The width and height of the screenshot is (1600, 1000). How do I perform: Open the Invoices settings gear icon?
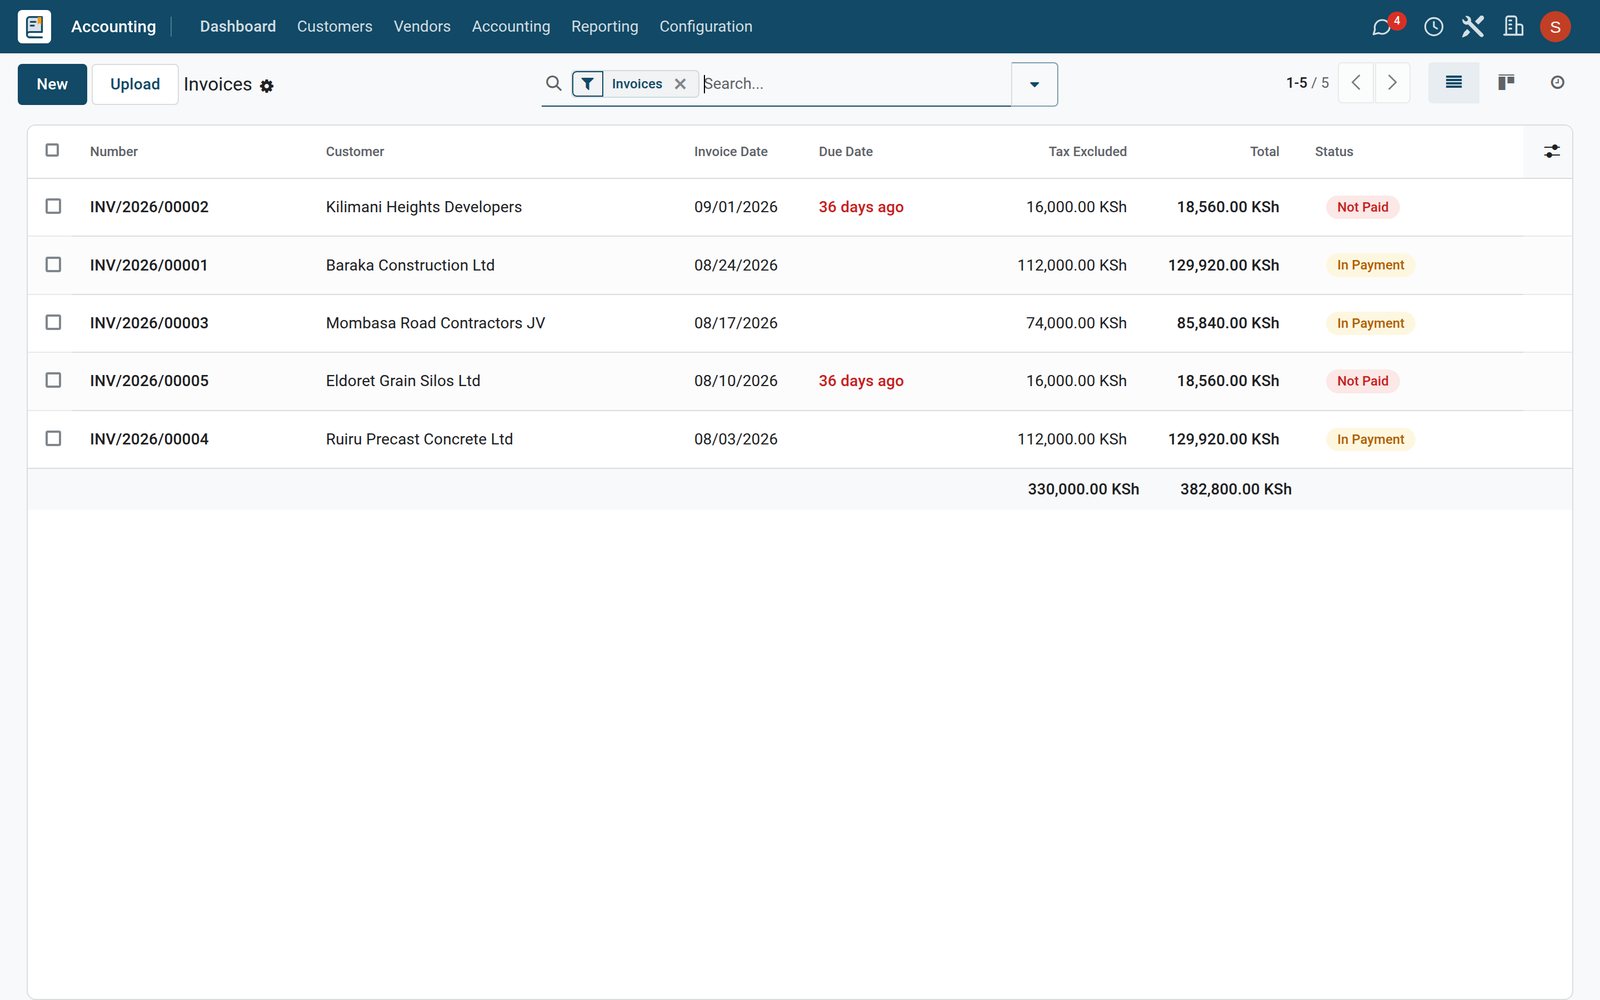point(267,86)
